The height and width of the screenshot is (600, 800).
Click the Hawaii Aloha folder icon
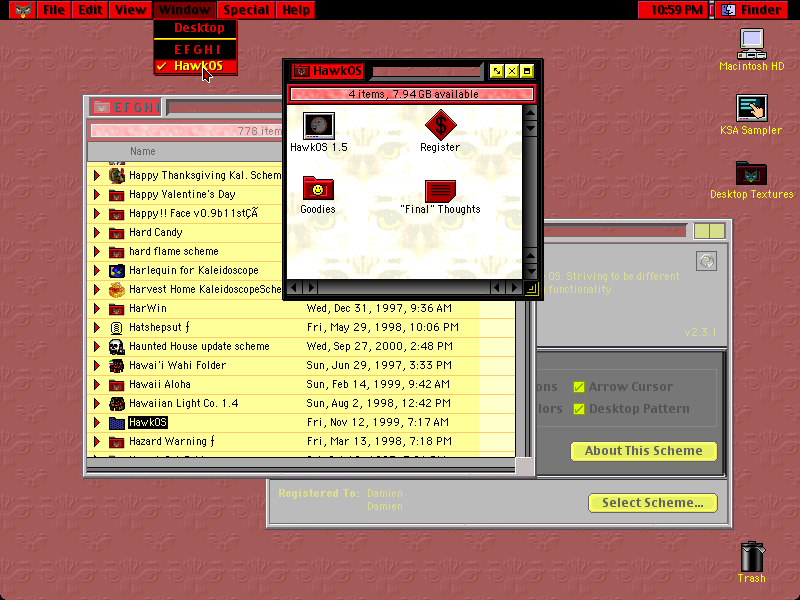click(x=117, y=385)
